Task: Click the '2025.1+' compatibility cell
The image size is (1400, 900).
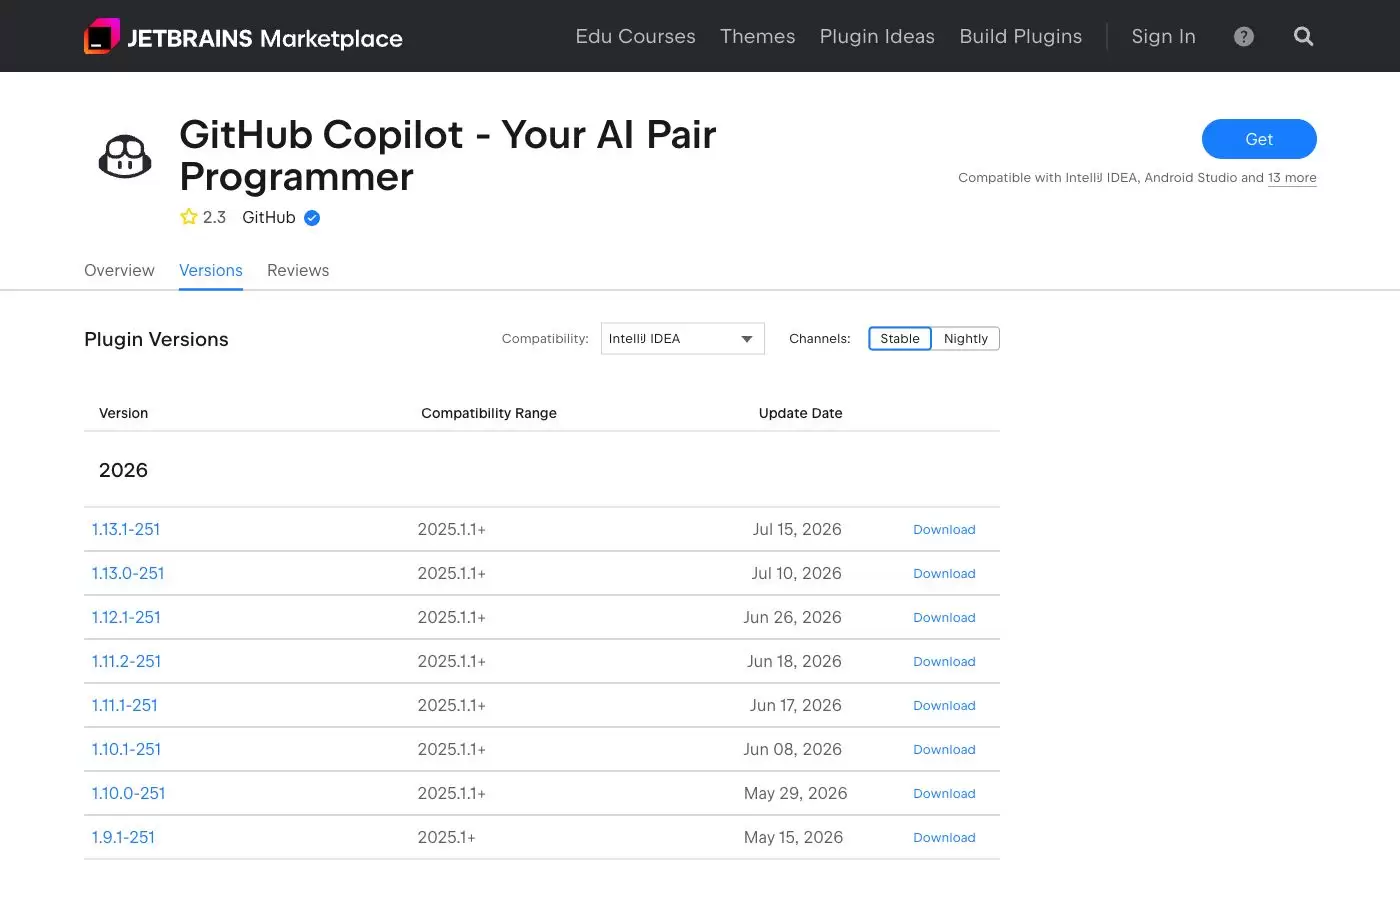Action: 447,837
